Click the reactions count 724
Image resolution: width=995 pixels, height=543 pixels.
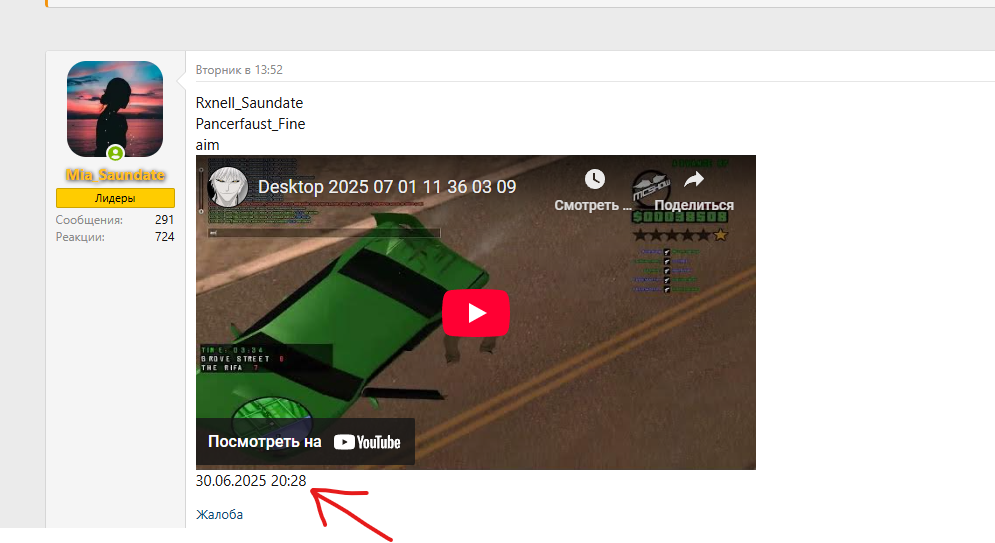(x=164, y=237)
